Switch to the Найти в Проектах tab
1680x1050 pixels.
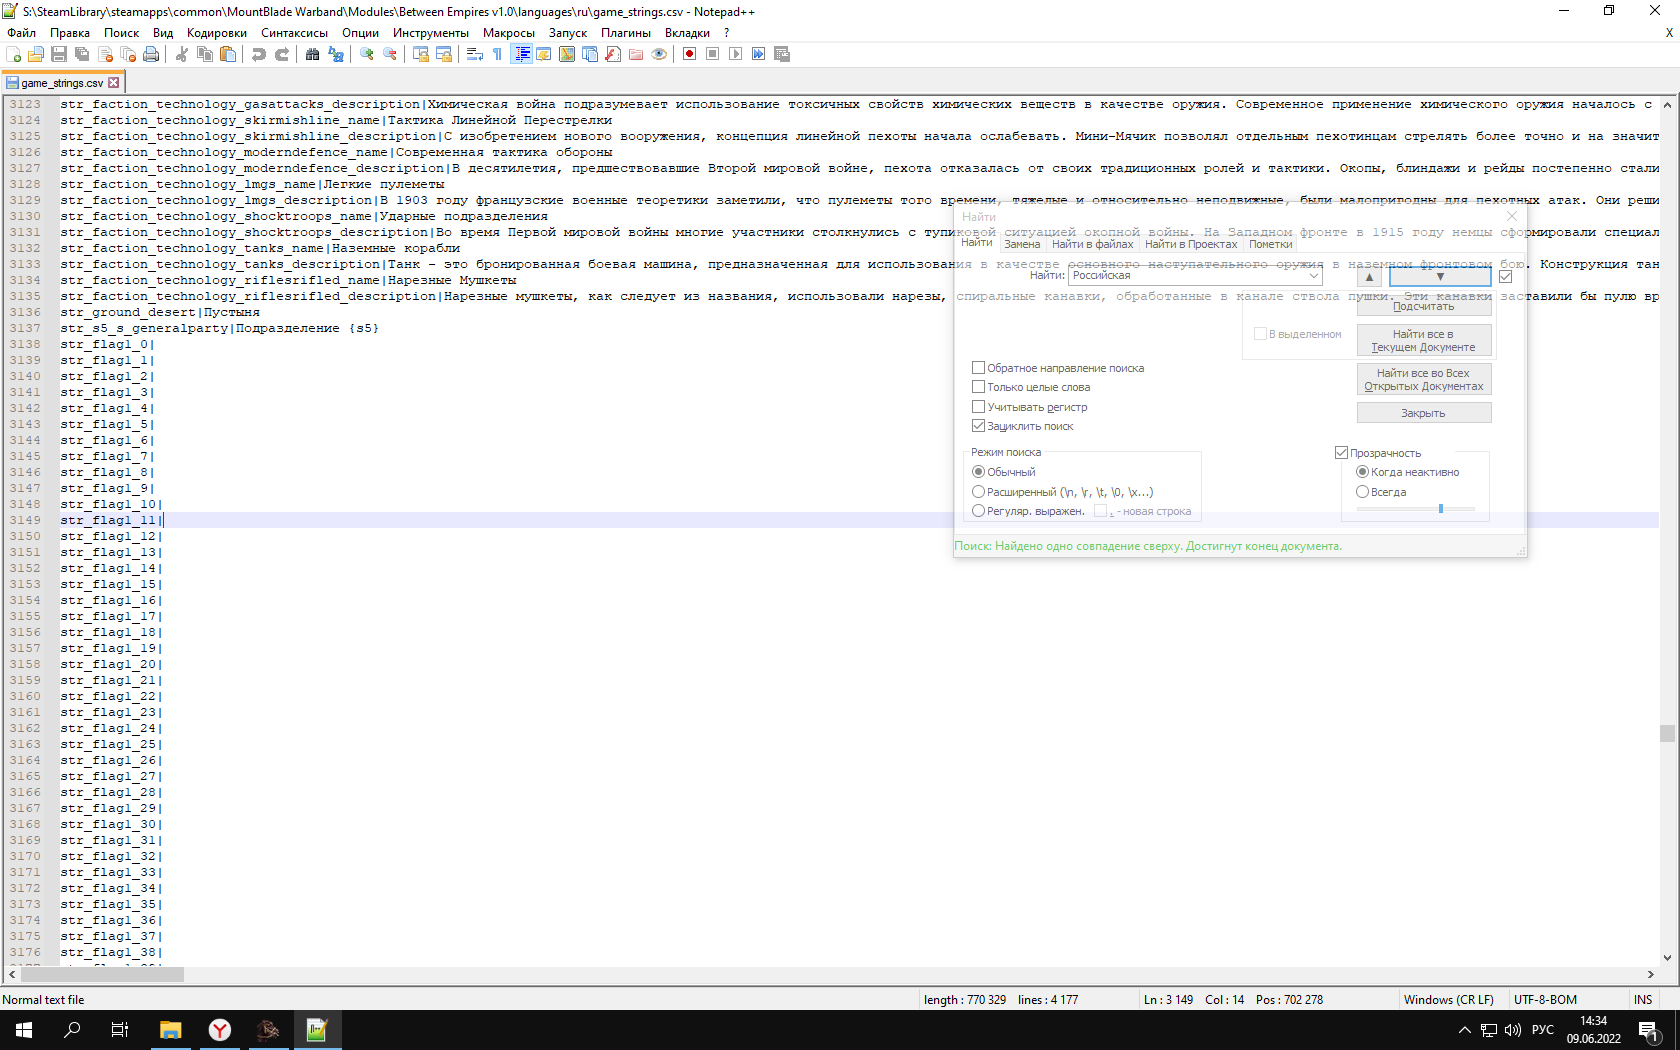1191,244
